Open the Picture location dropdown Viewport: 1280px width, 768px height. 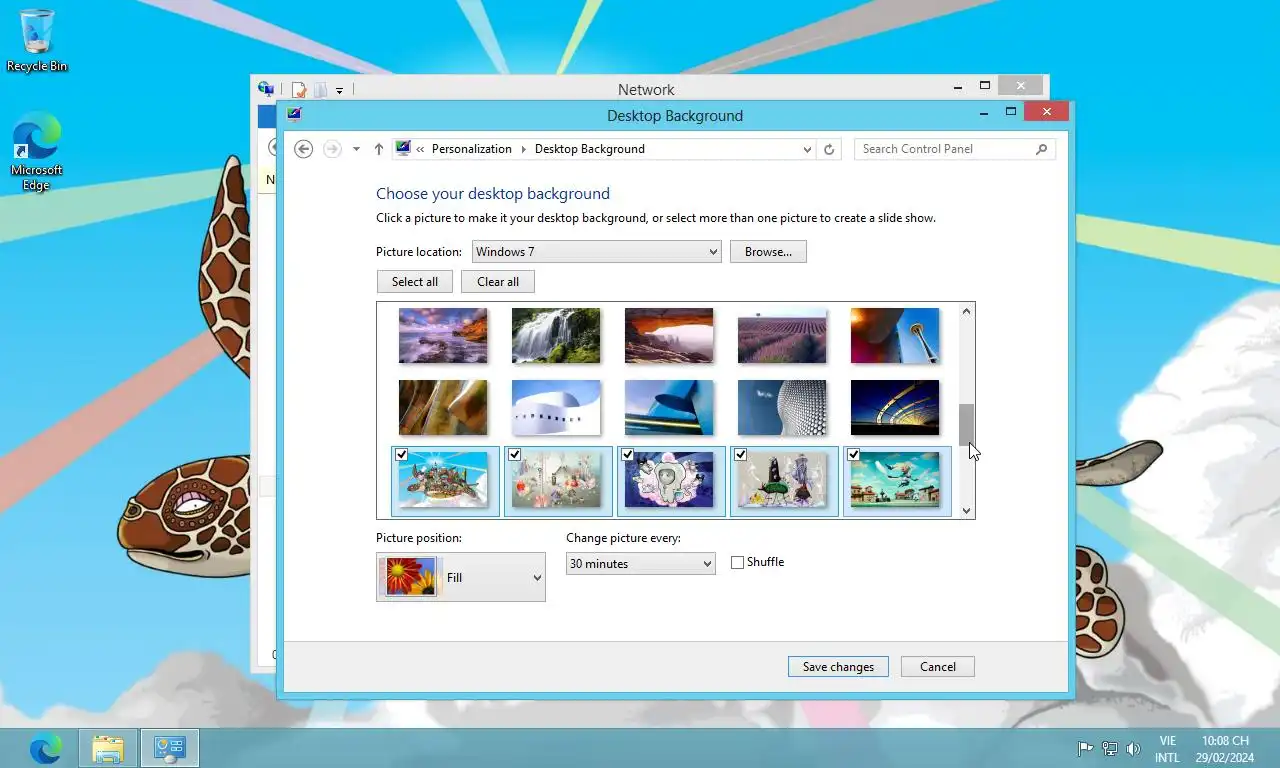pos(596,252)
